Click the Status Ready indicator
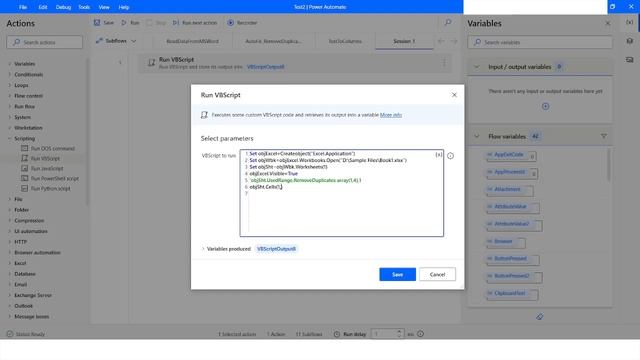 [25, 334]
